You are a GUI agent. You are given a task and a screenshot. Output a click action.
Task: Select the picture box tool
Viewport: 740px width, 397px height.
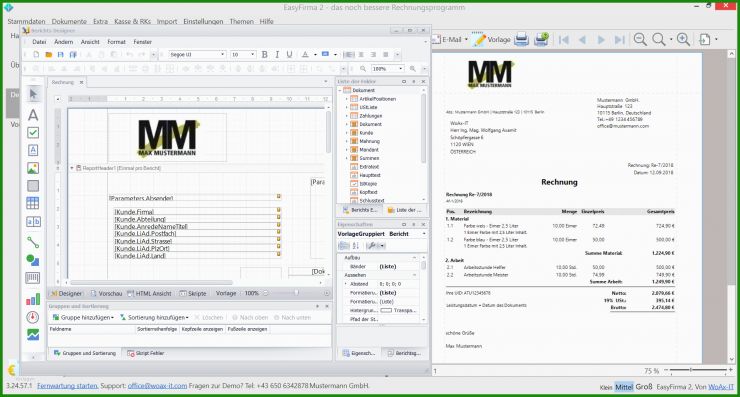click(33, 168)
